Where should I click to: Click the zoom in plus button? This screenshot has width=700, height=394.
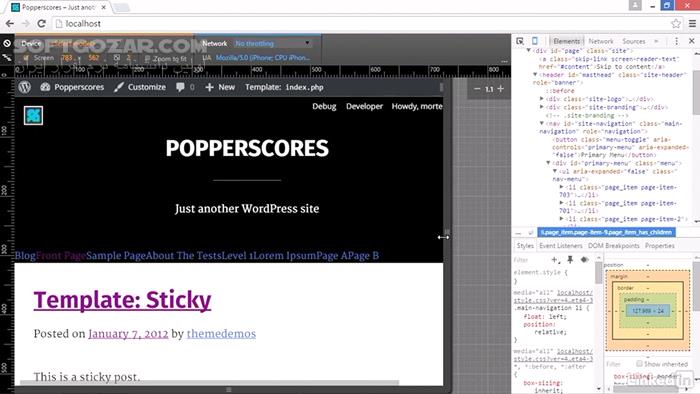tap(501, 89)
